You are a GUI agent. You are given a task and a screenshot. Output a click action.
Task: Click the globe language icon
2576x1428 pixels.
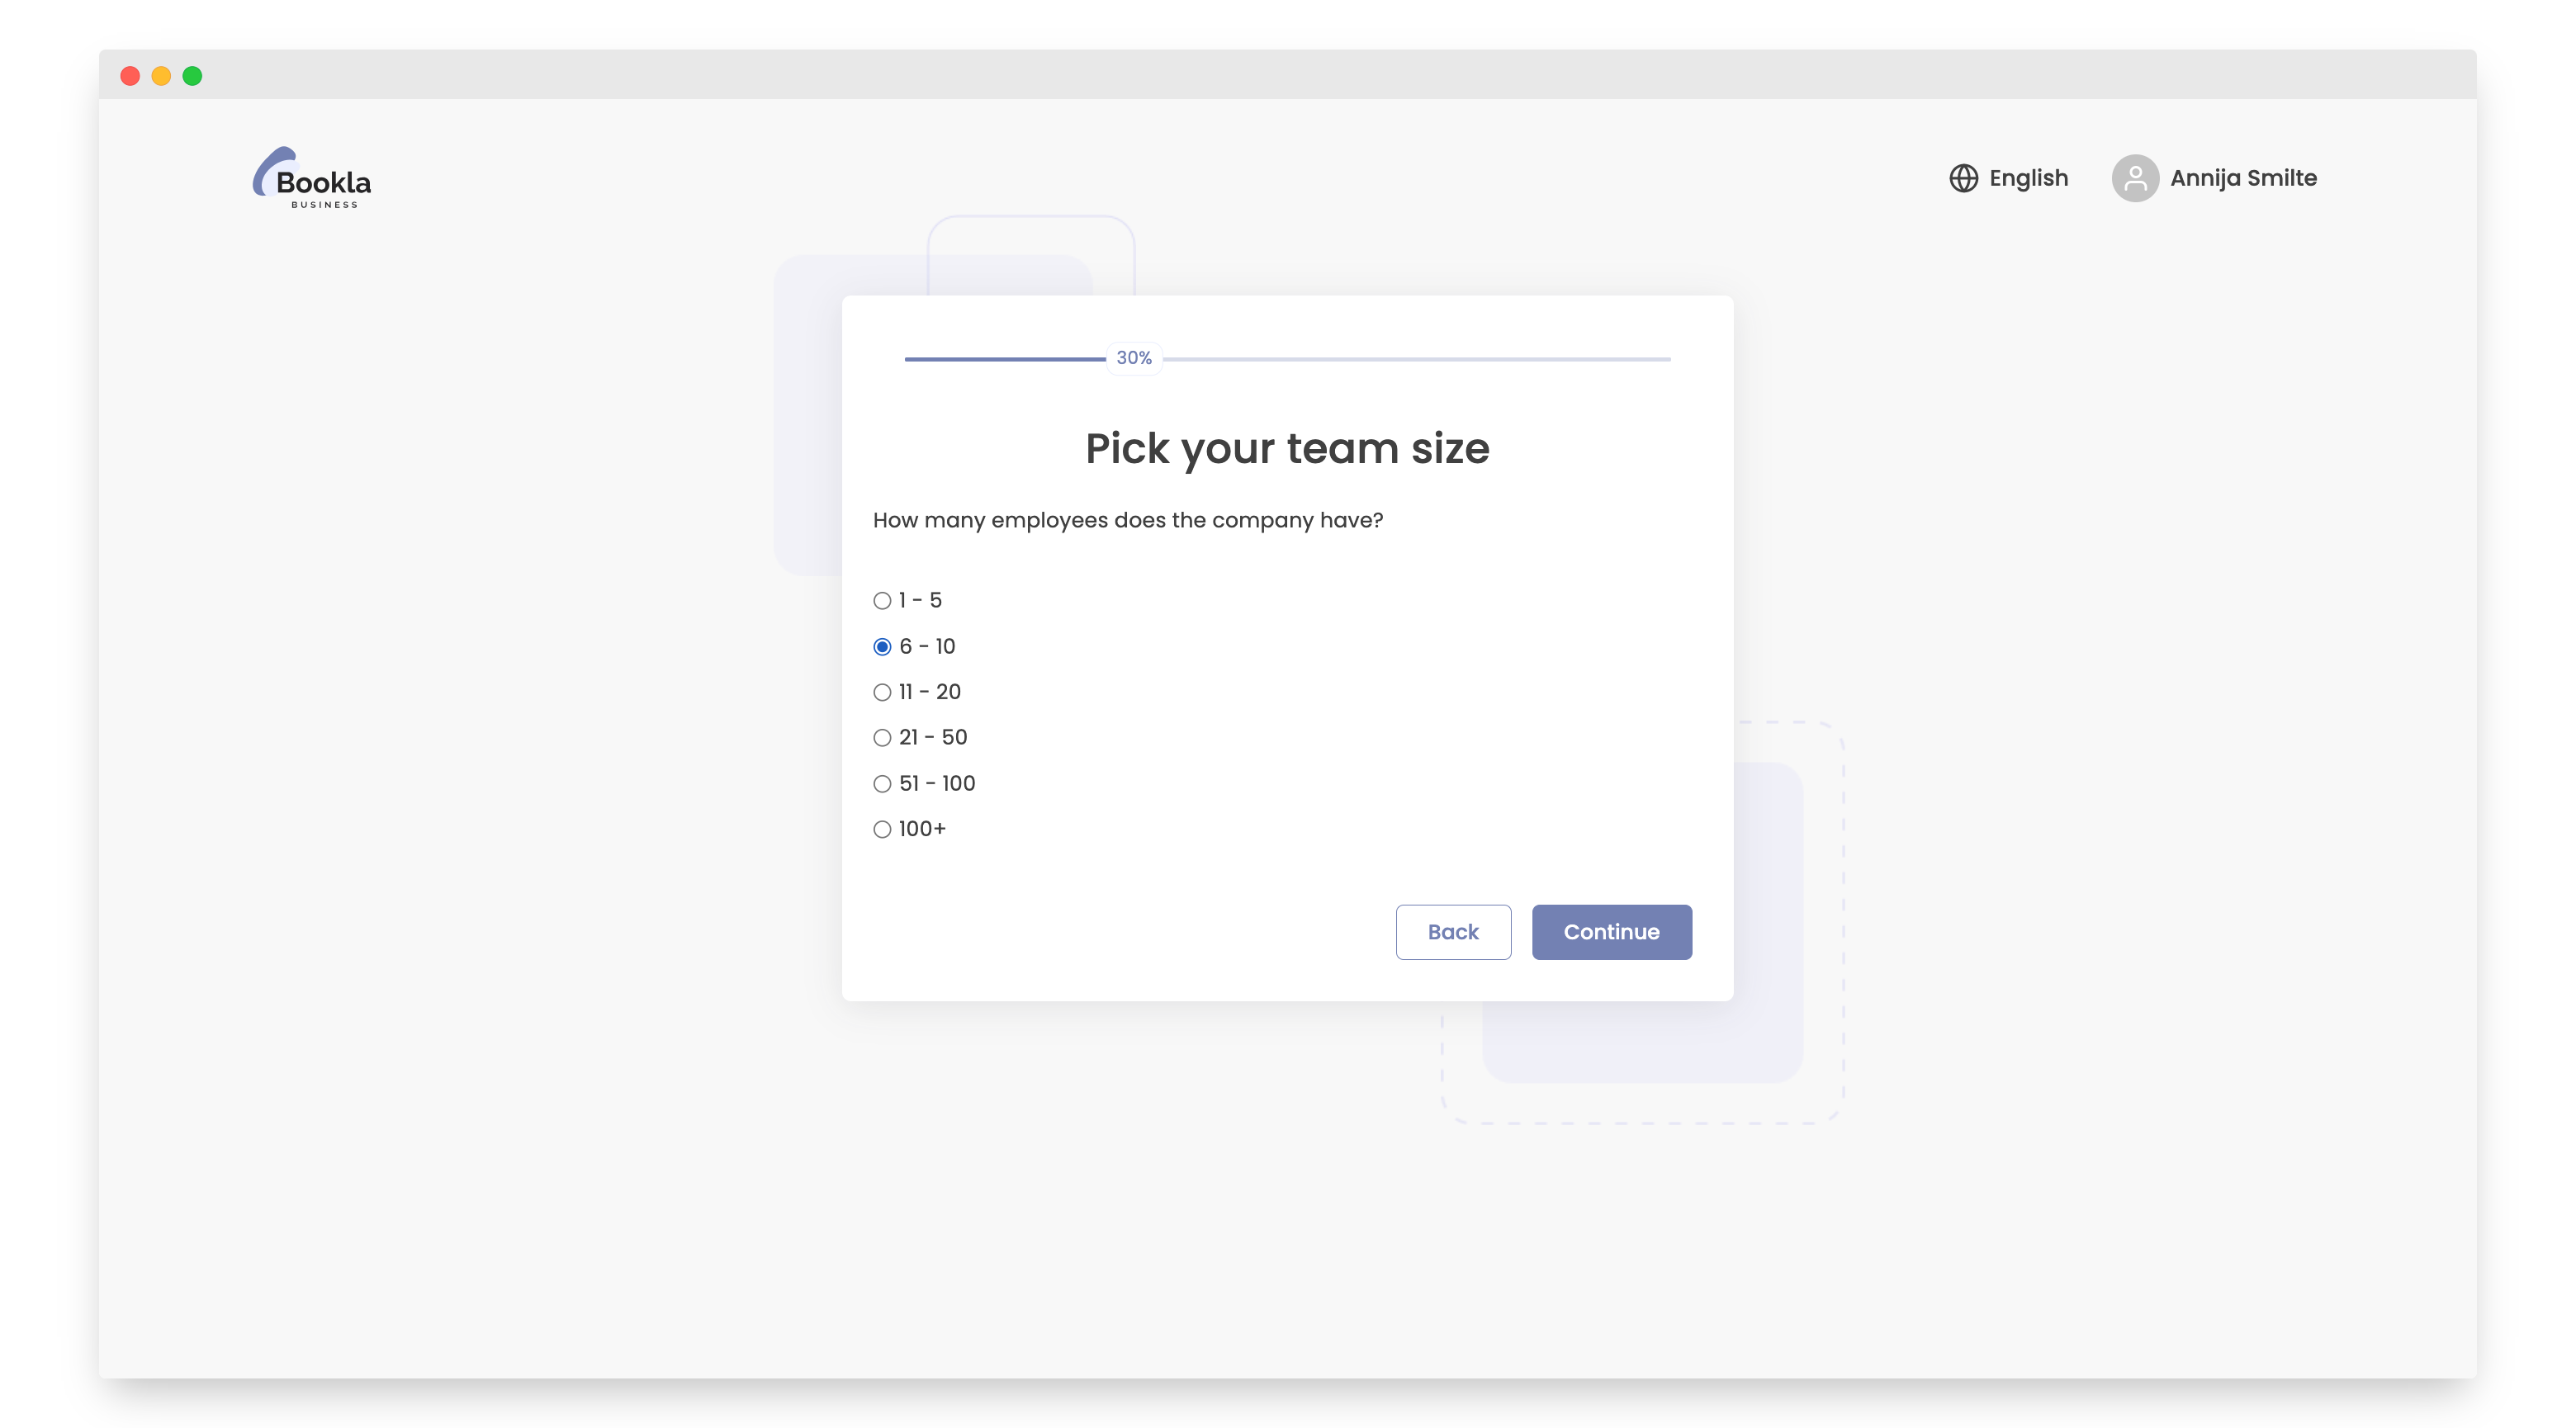coord(1963,177)
